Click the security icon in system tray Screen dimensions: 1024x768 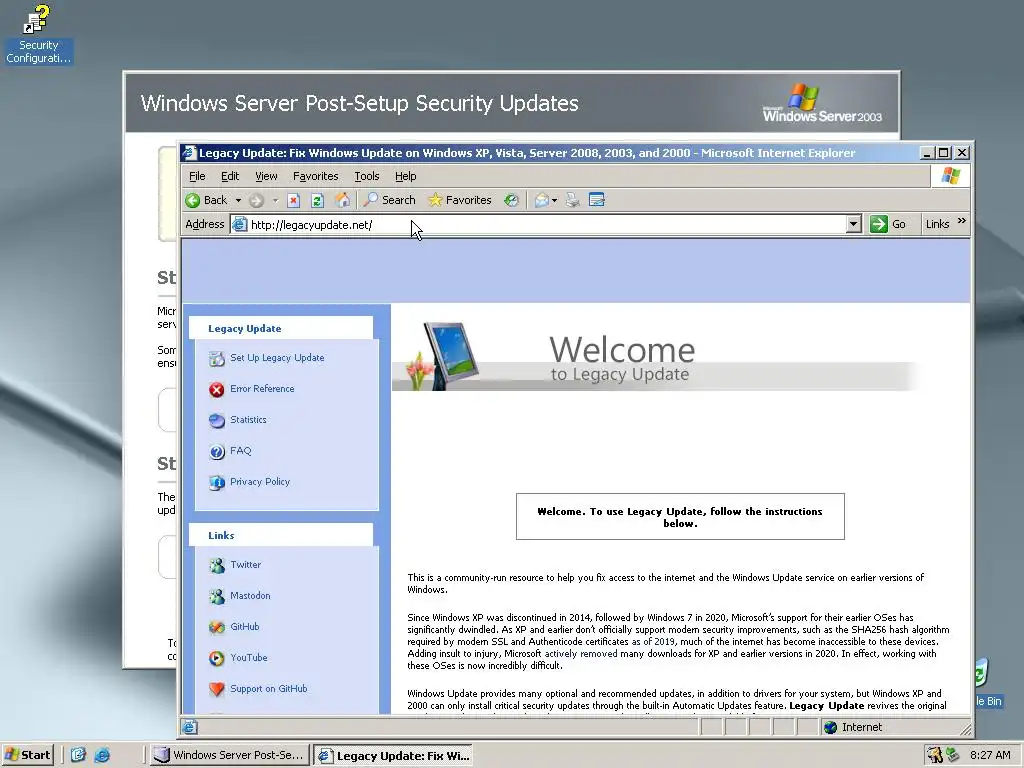(935, 756)
